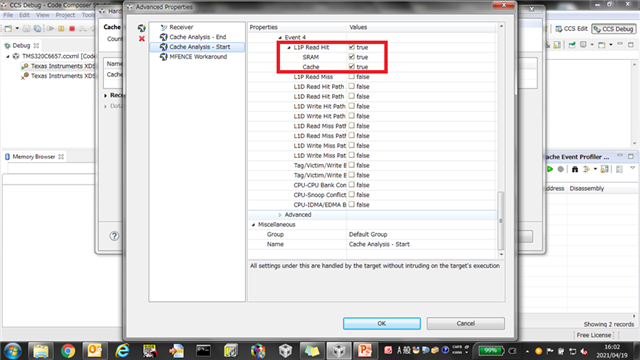The width and height of the screenshot is (640, 360).
Task: Open Chrome from the taskbar
Action: click(68, 351)
